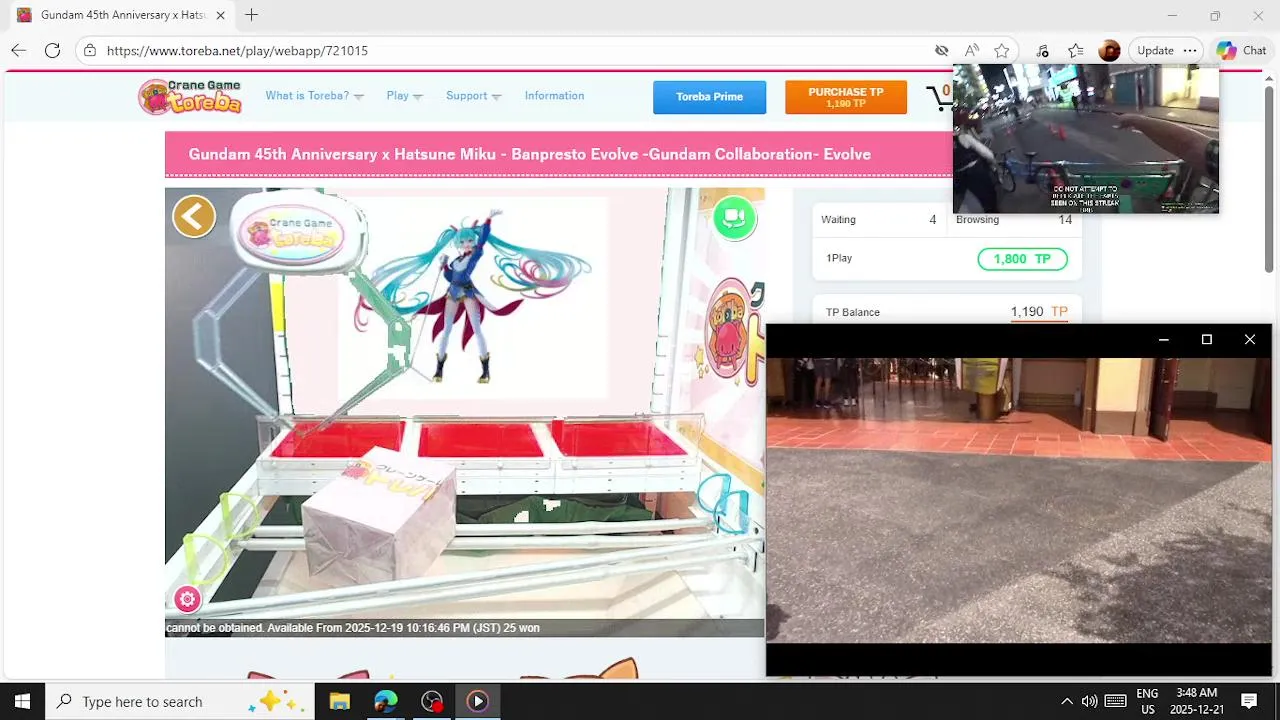Switch camera view with green camera icon

[x=734, y=218]
